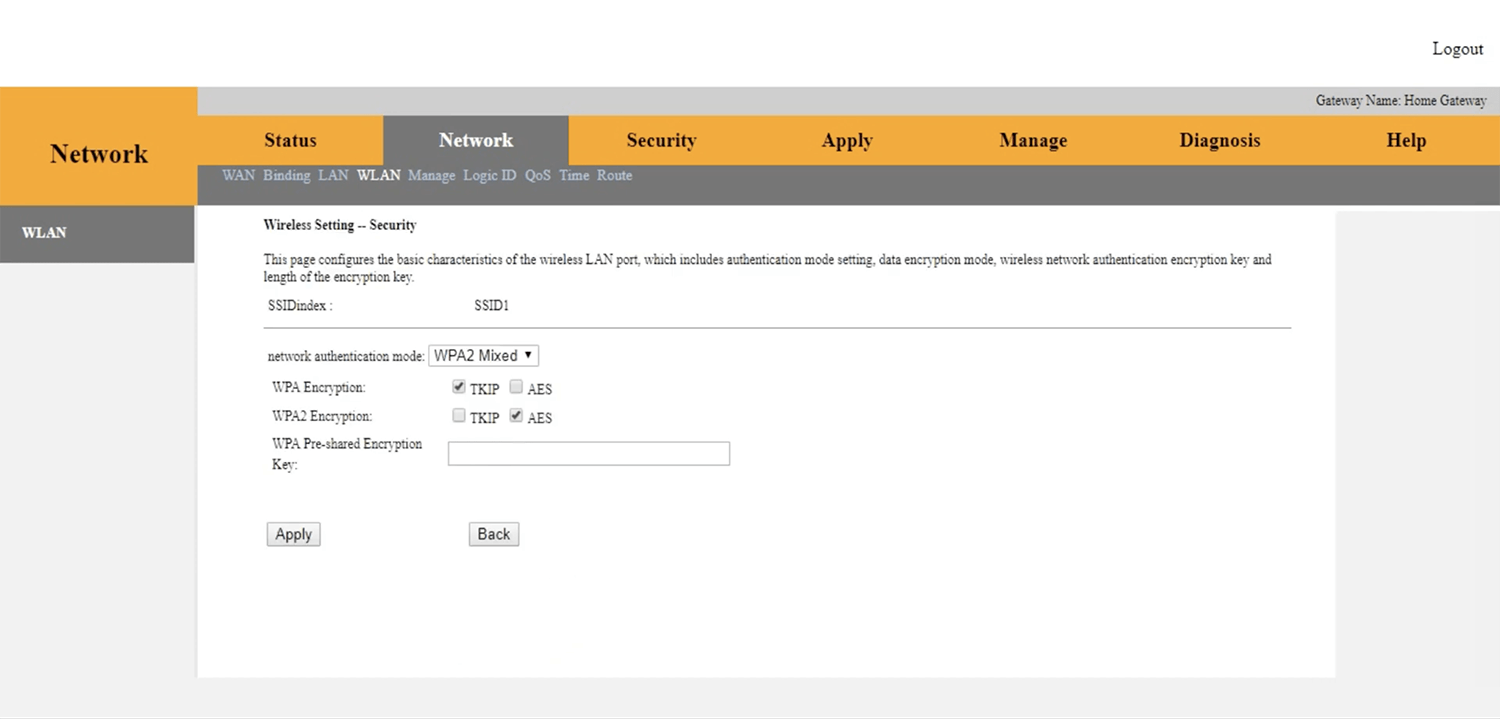Expand network authentication mode dropdown
Image resolution: width=1500 pixels, height=719 pixels.
[x=483, y=356]
